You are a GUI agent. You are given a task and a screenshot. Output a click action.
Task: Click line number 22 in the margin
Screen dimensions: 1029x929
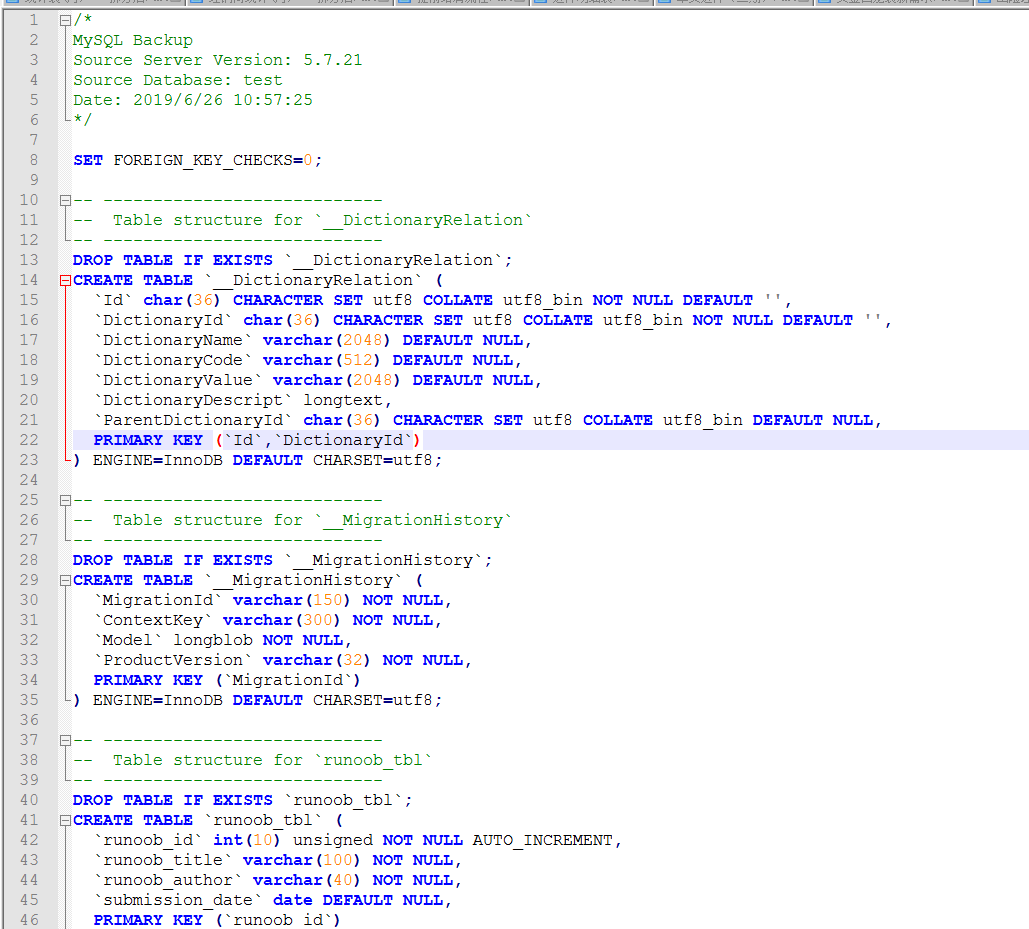coord(29,440)
